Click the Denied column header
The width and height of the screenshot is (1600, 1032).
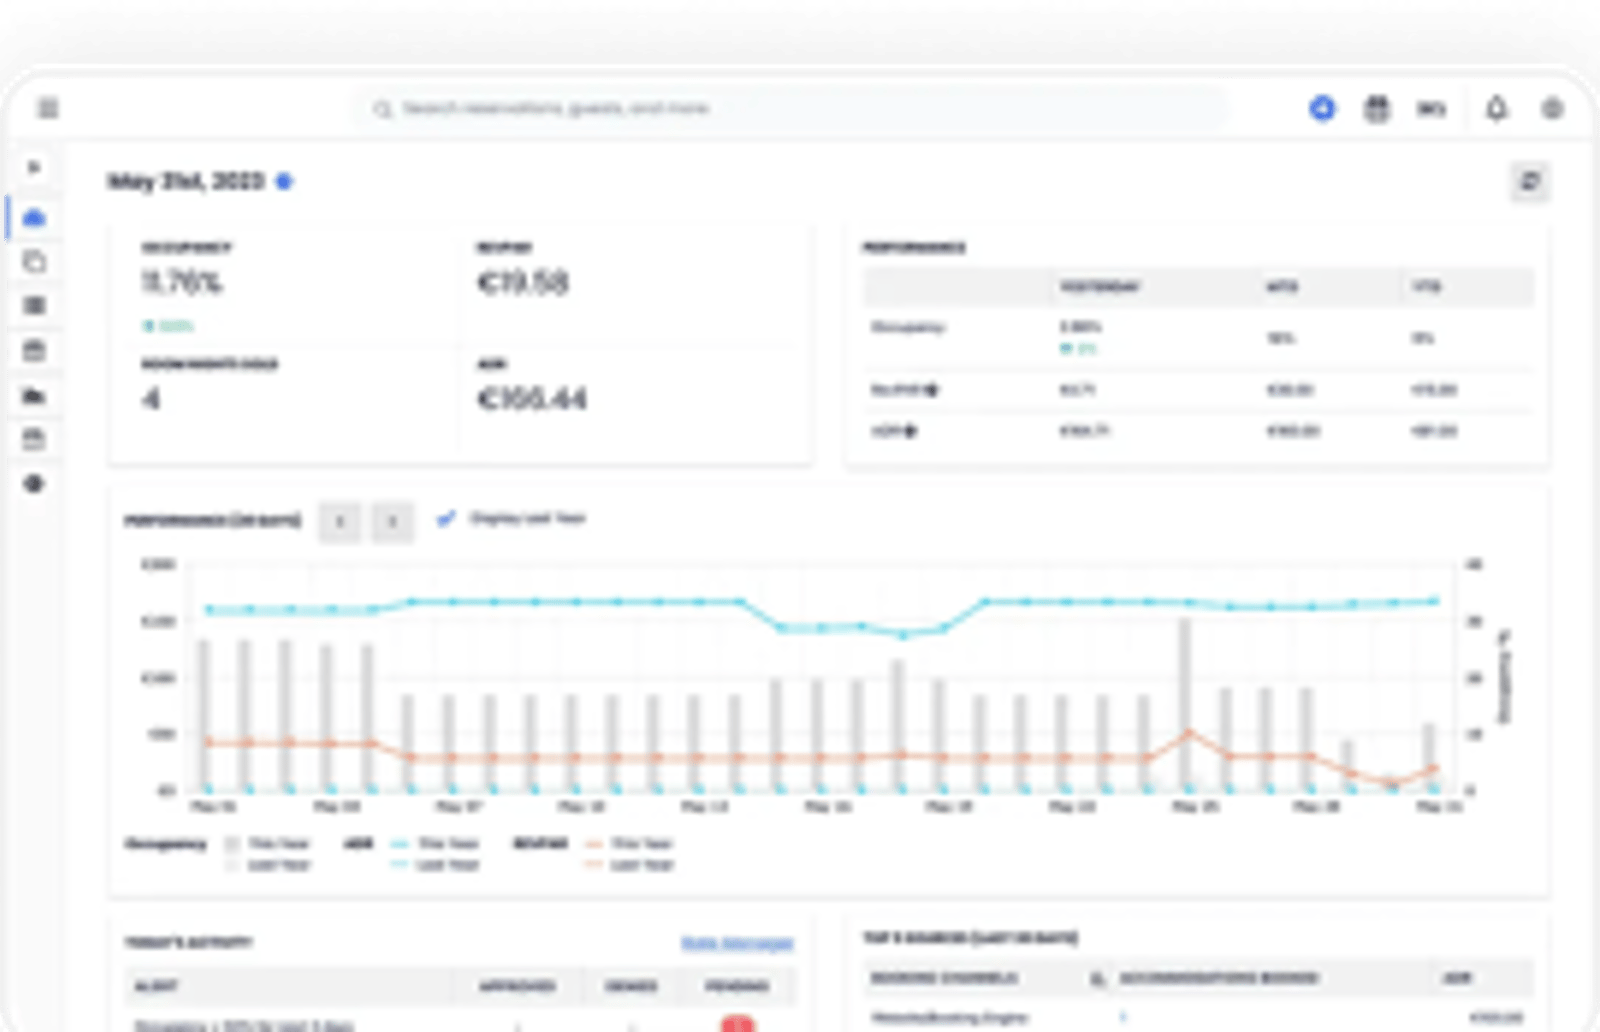(631, 986)
